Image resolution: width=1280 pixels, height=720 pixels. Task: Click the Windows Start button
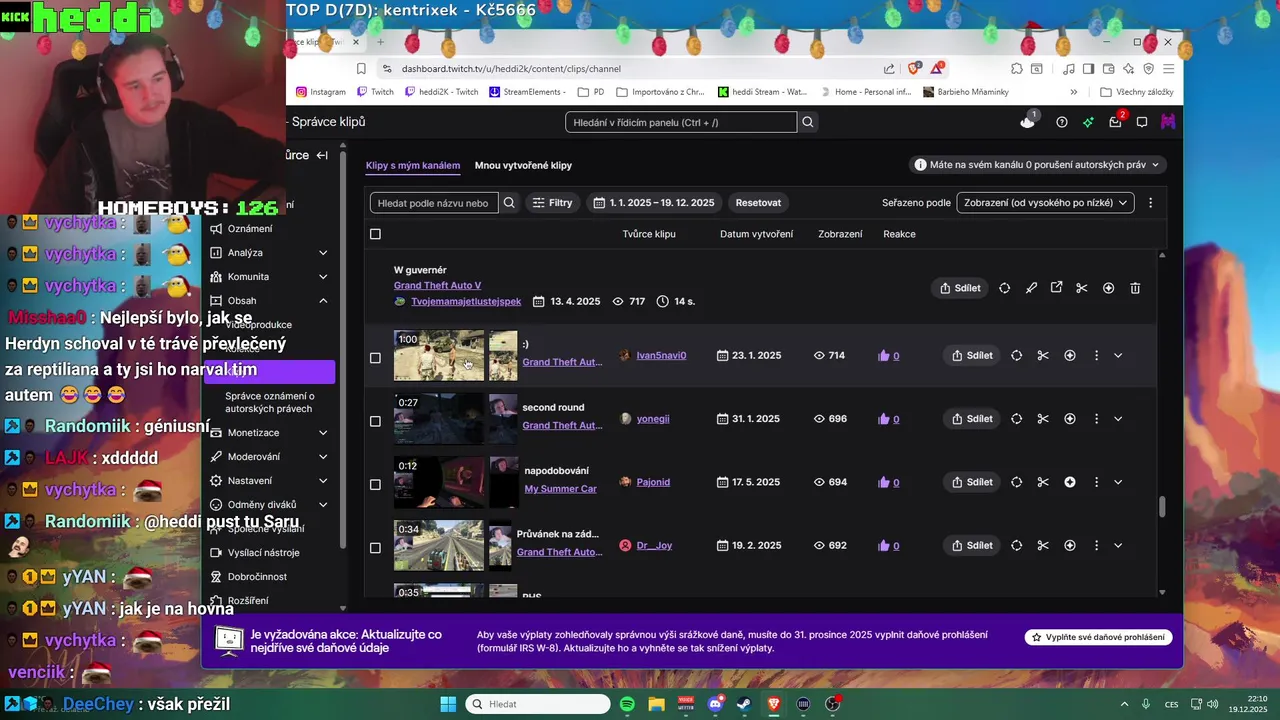[448, 704]
